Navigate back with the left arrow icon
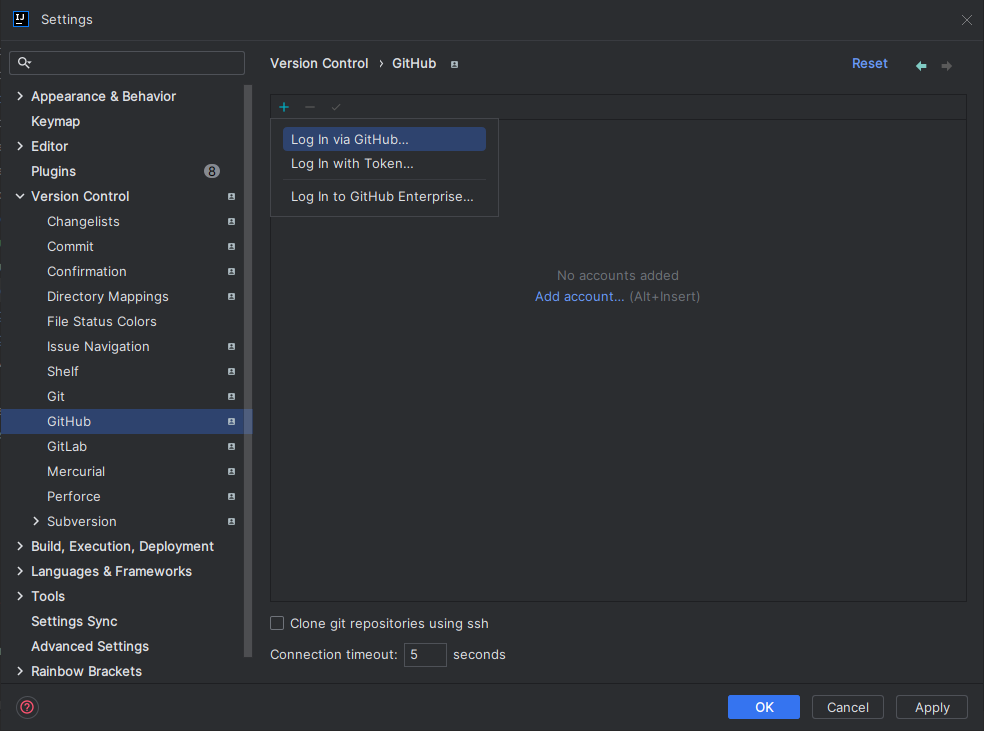The height and width of the screenshot is (731, 984). (x=921, y=65)
